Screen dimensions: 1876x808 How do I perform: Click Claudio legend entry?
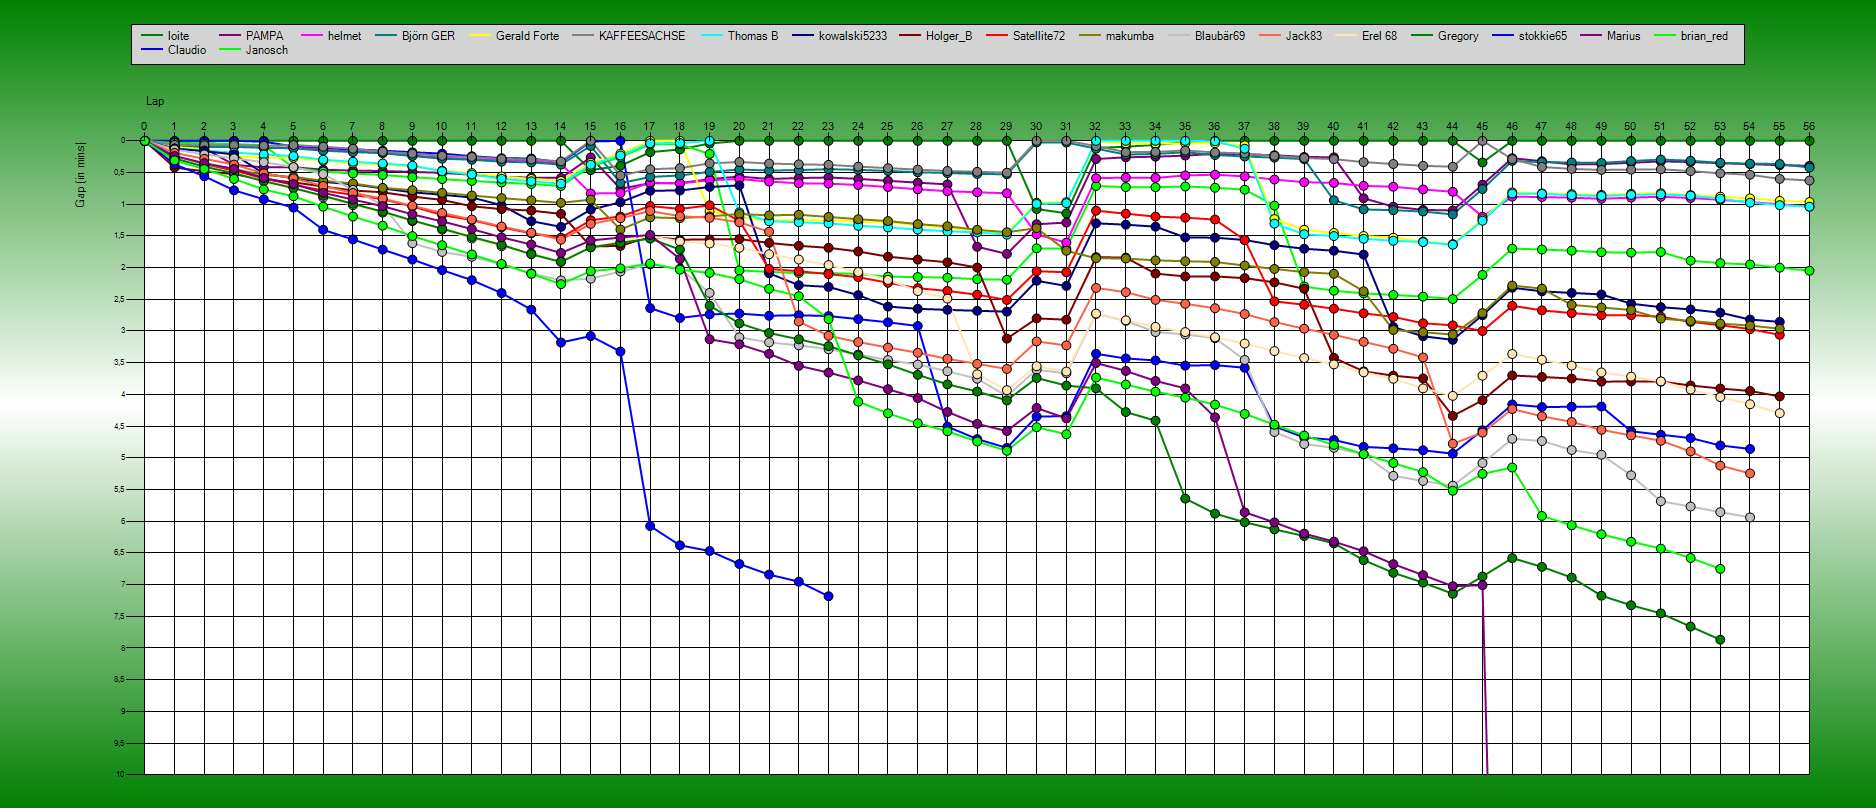pos(186,50)
